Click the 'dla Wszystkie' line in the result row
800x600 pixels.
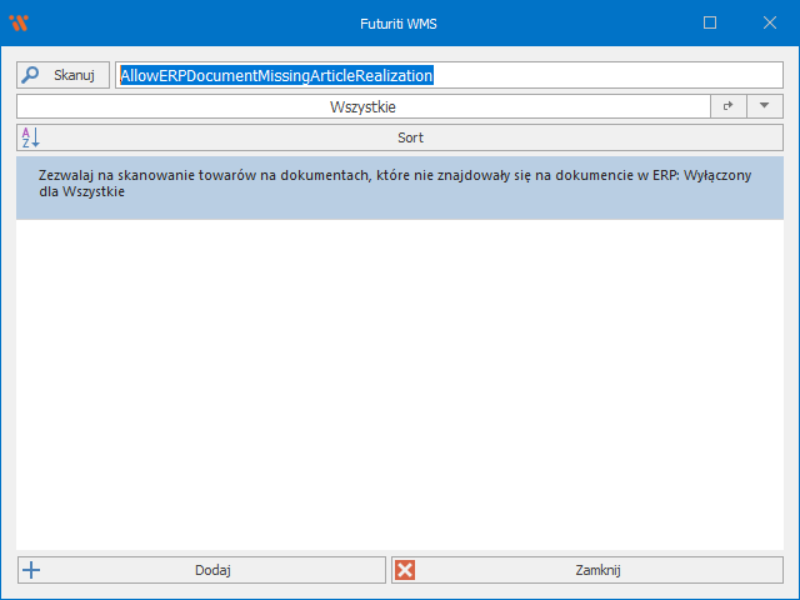[x=82, y=192]
